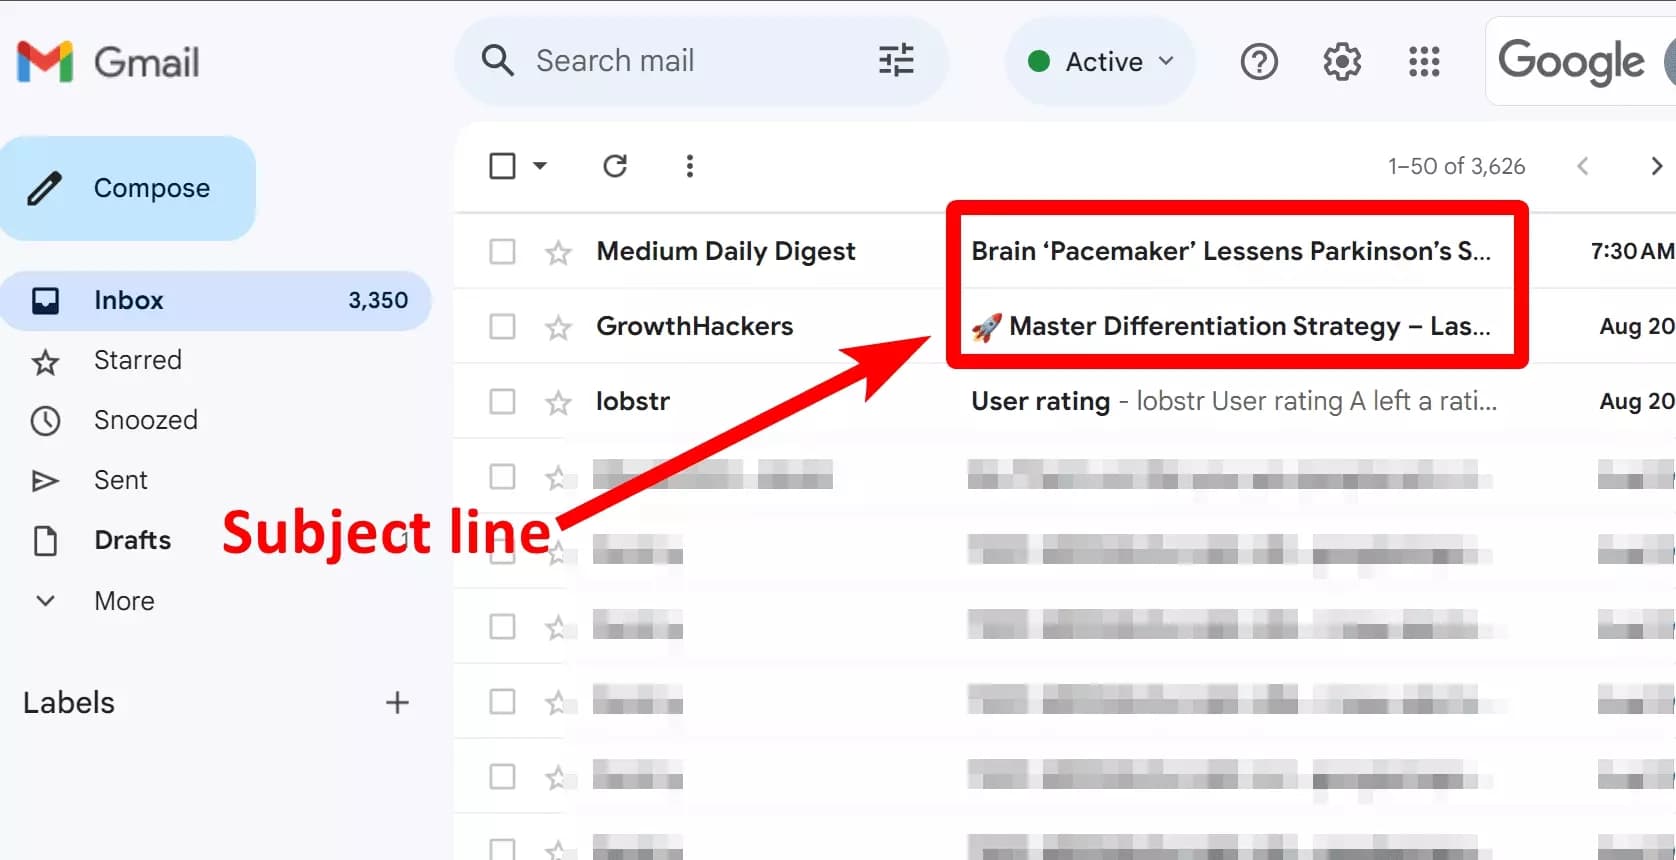Click the Inbox unread count 3,350
Screen dimensions: 1676x860
(378, 300)
